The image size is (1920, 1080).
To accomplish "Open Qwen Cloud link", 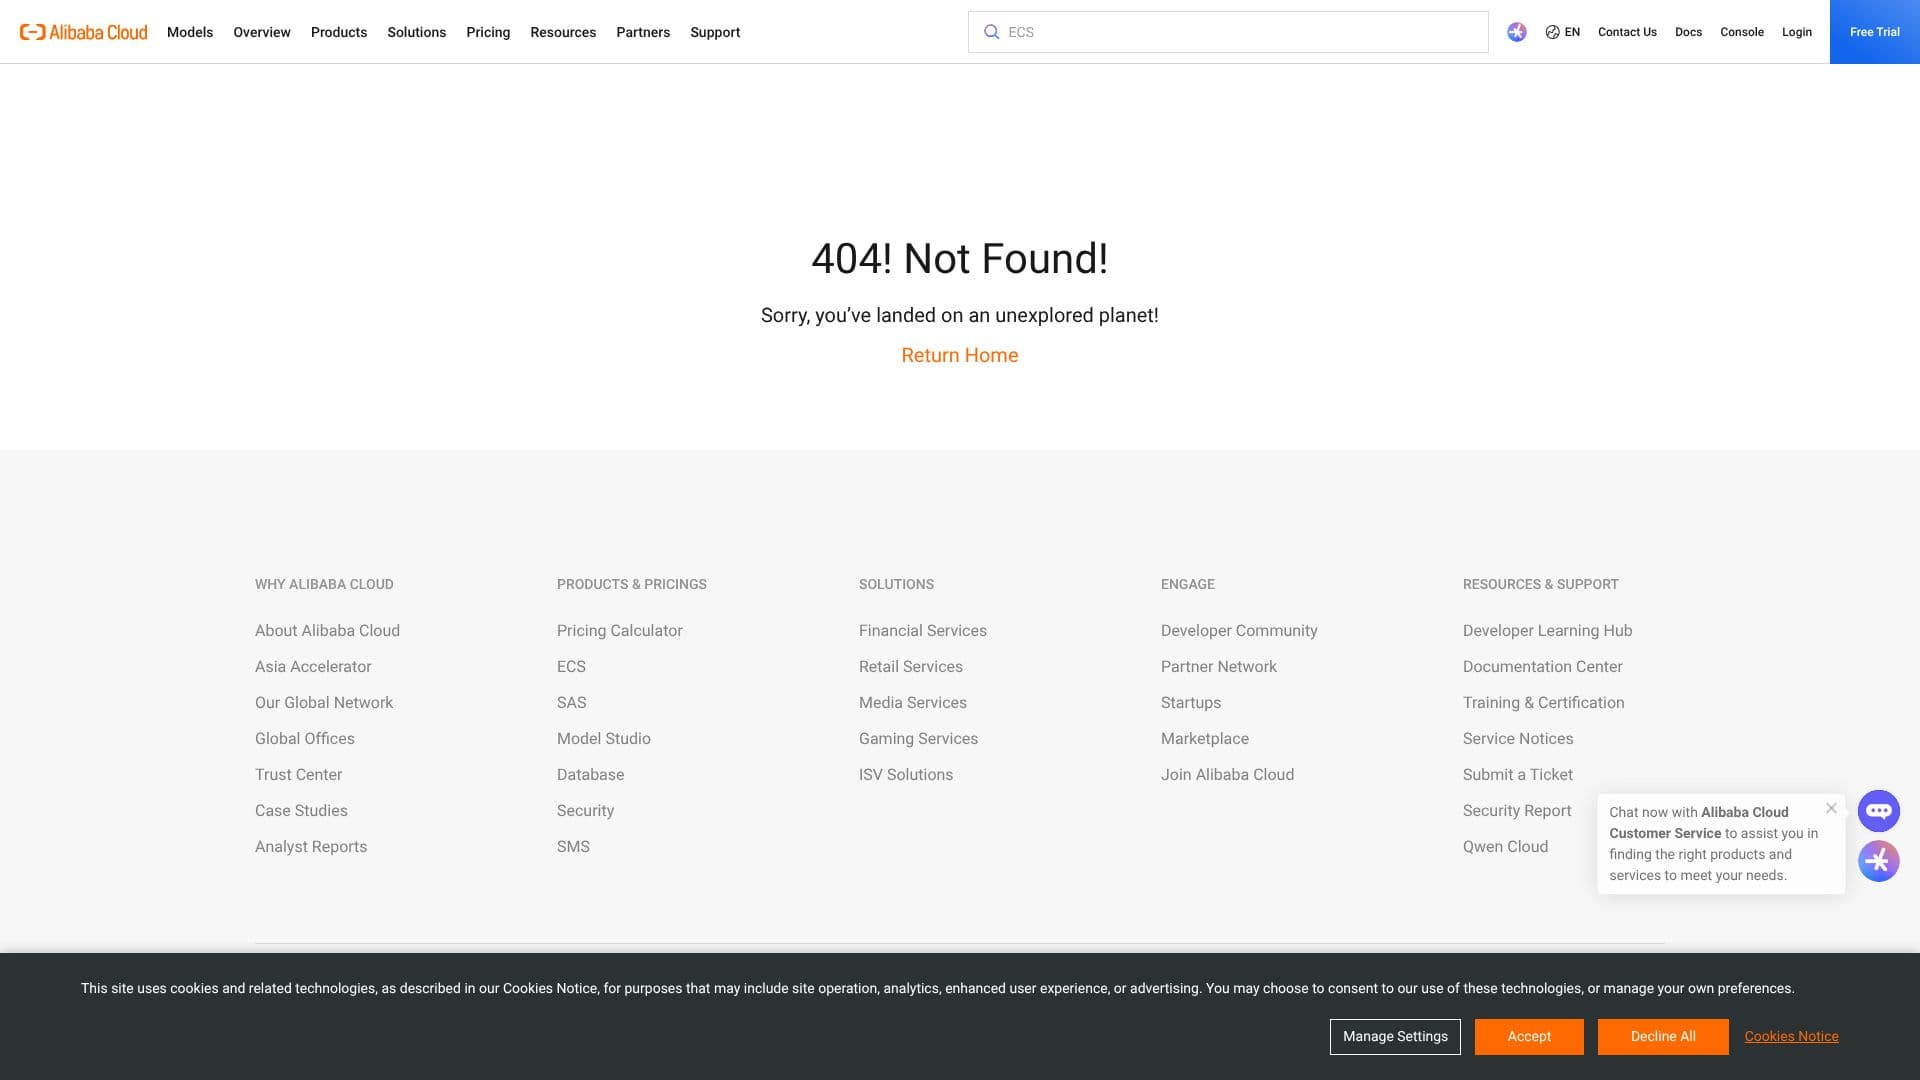I will pos(1505,847).
